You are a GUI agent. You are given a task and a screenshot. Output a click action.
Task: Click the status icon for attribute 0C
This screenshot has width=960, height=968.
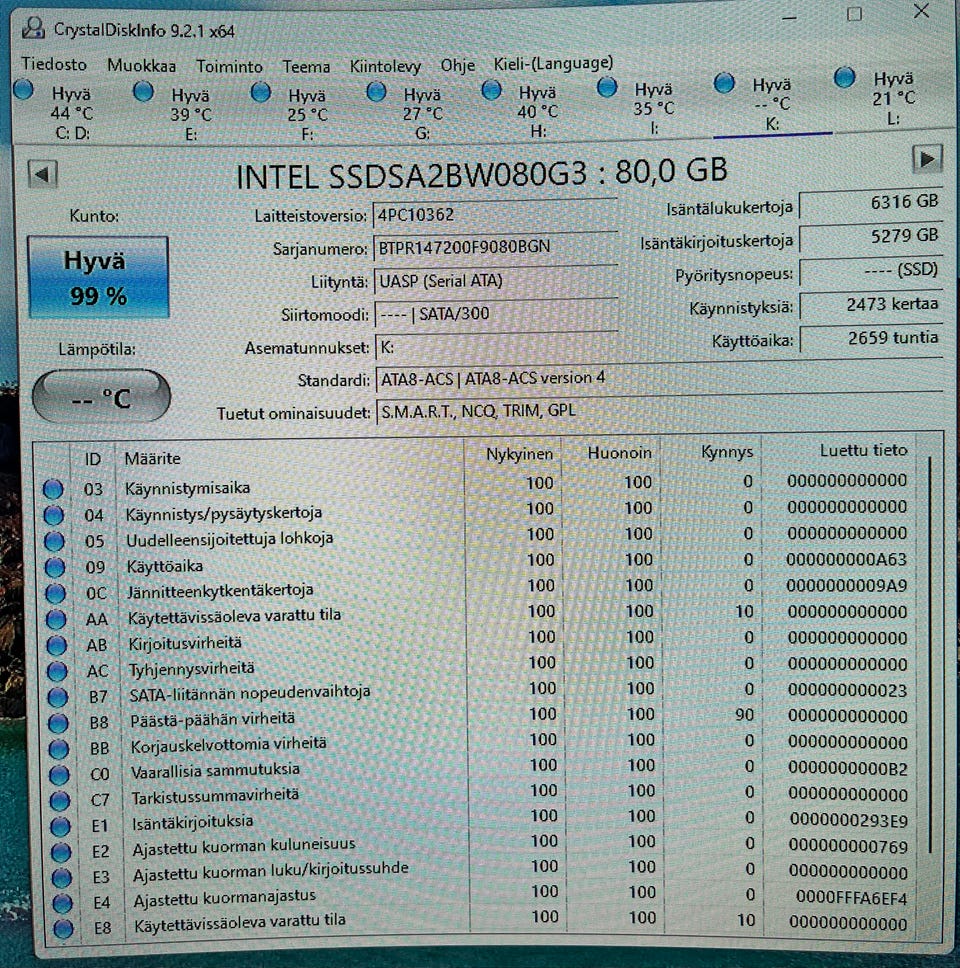coord(56,593)
